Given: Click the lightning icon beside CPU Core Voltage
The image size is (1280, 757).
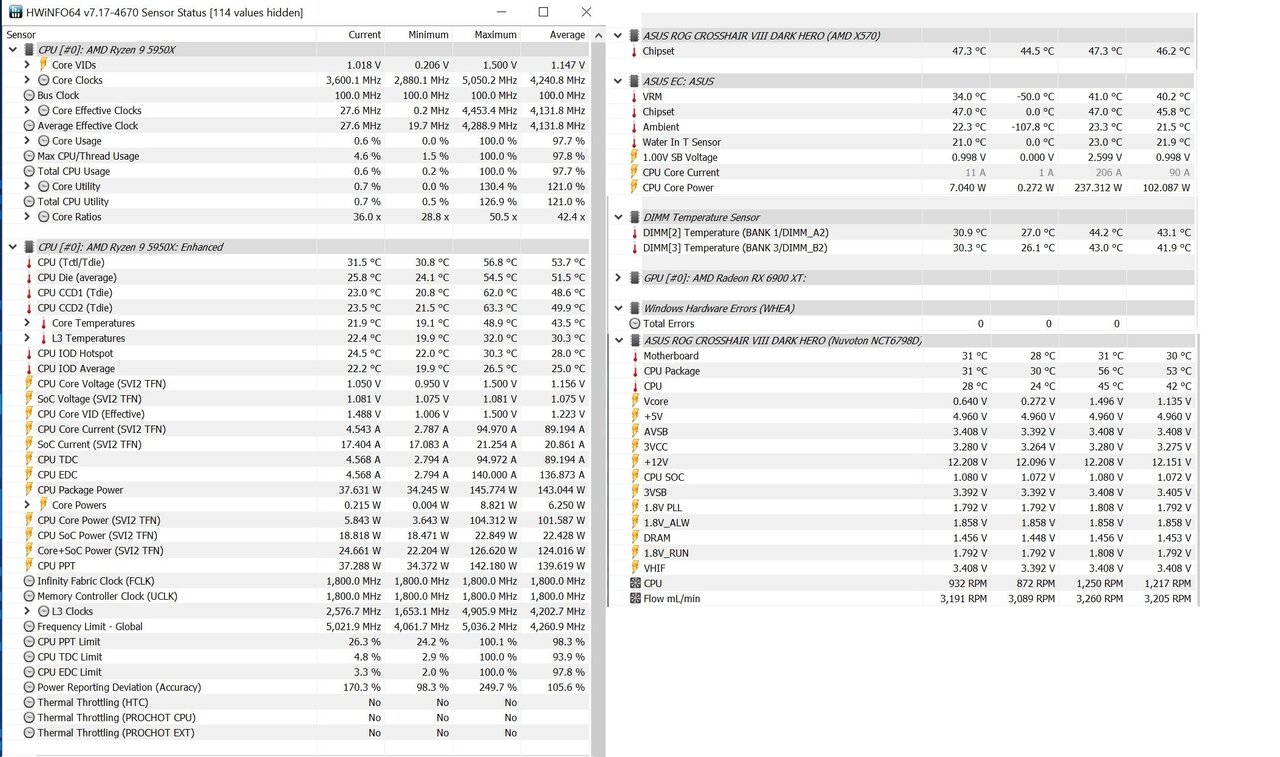Looking at the screenshot, I should 30,383.
